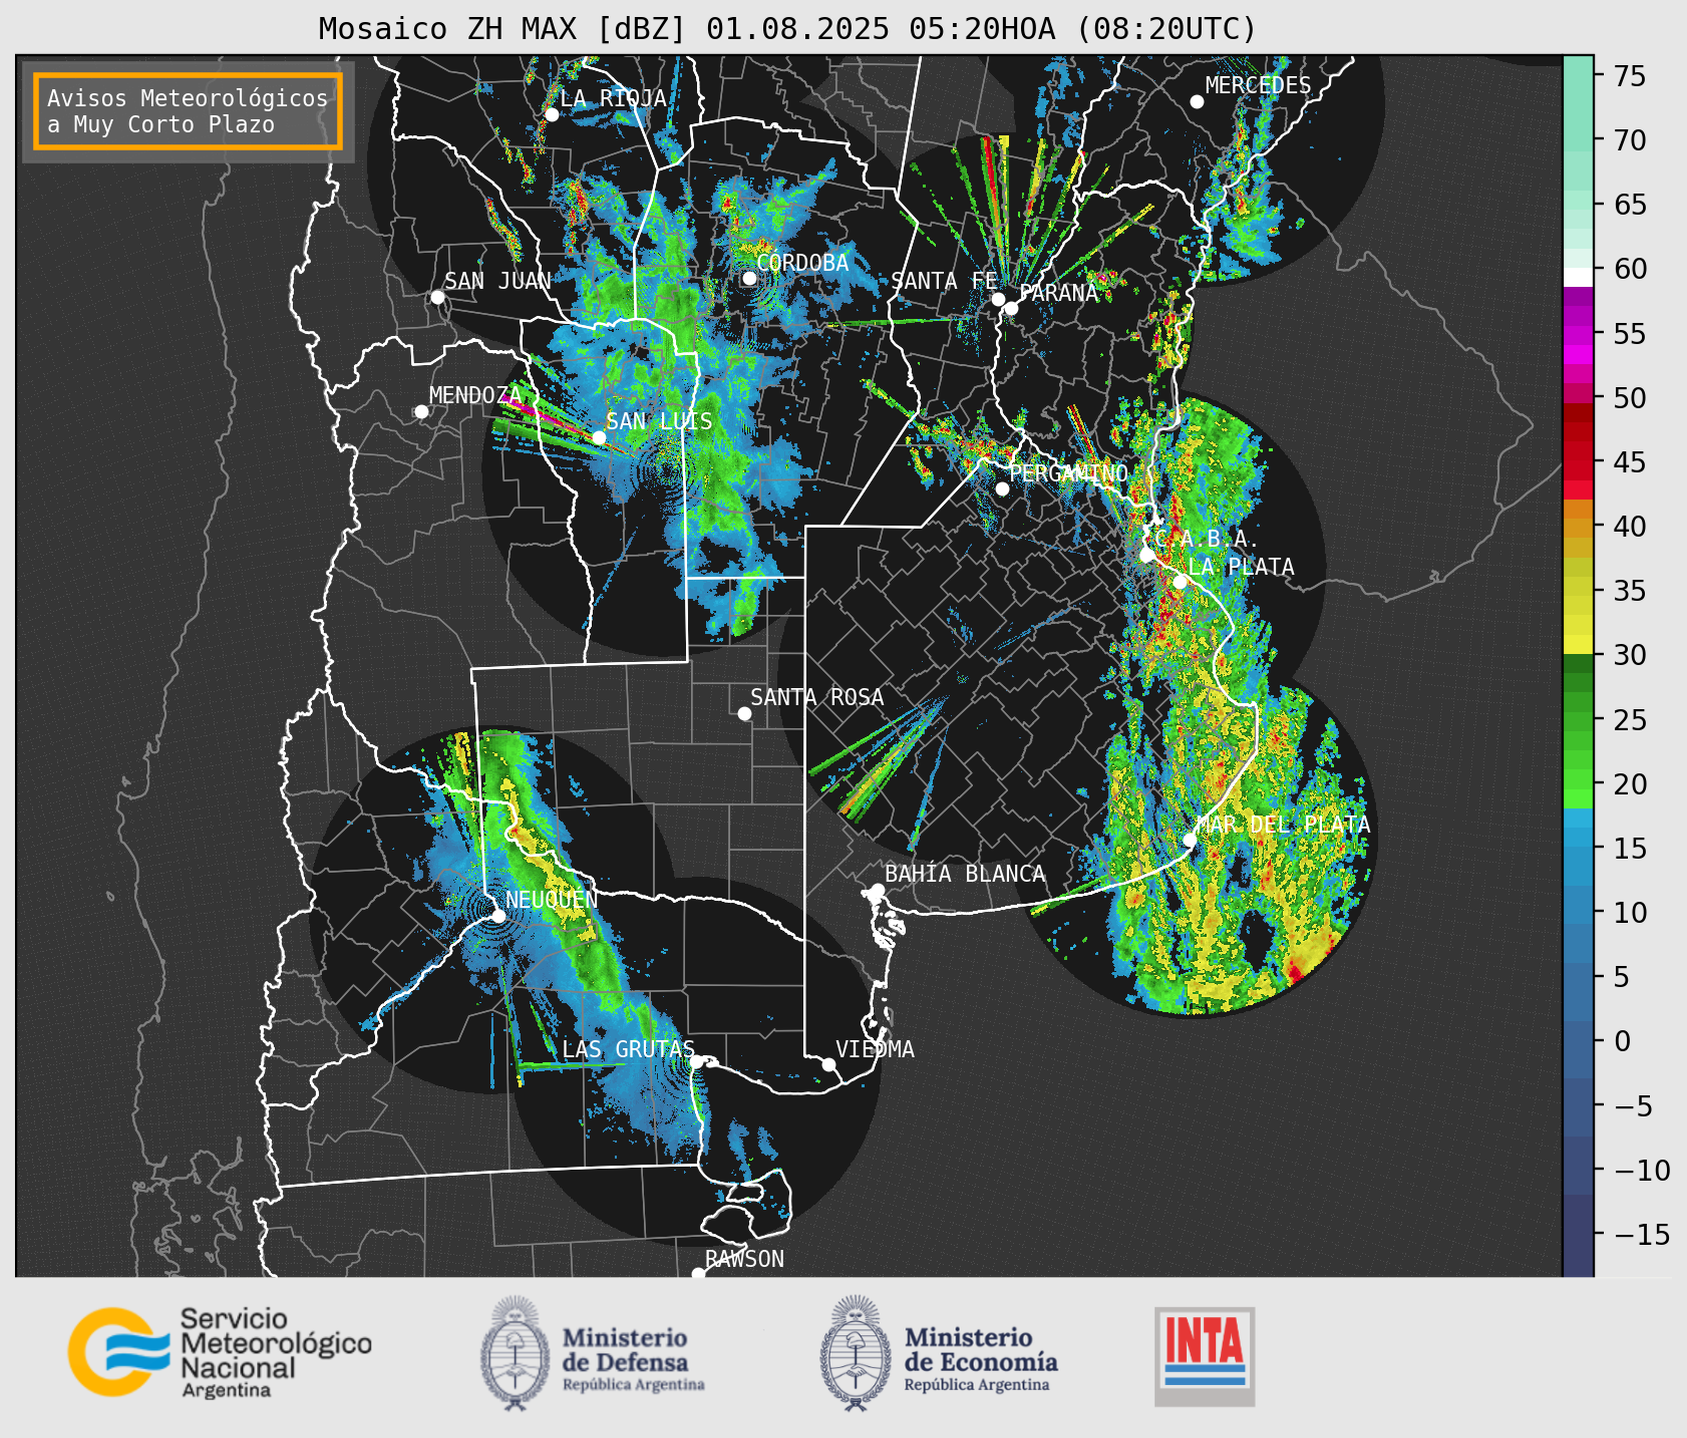Image resolution: width=1687 pixels, height=1438 pixels.
Task: Click the SANTA ROSA label text
Action: (817, 697)
